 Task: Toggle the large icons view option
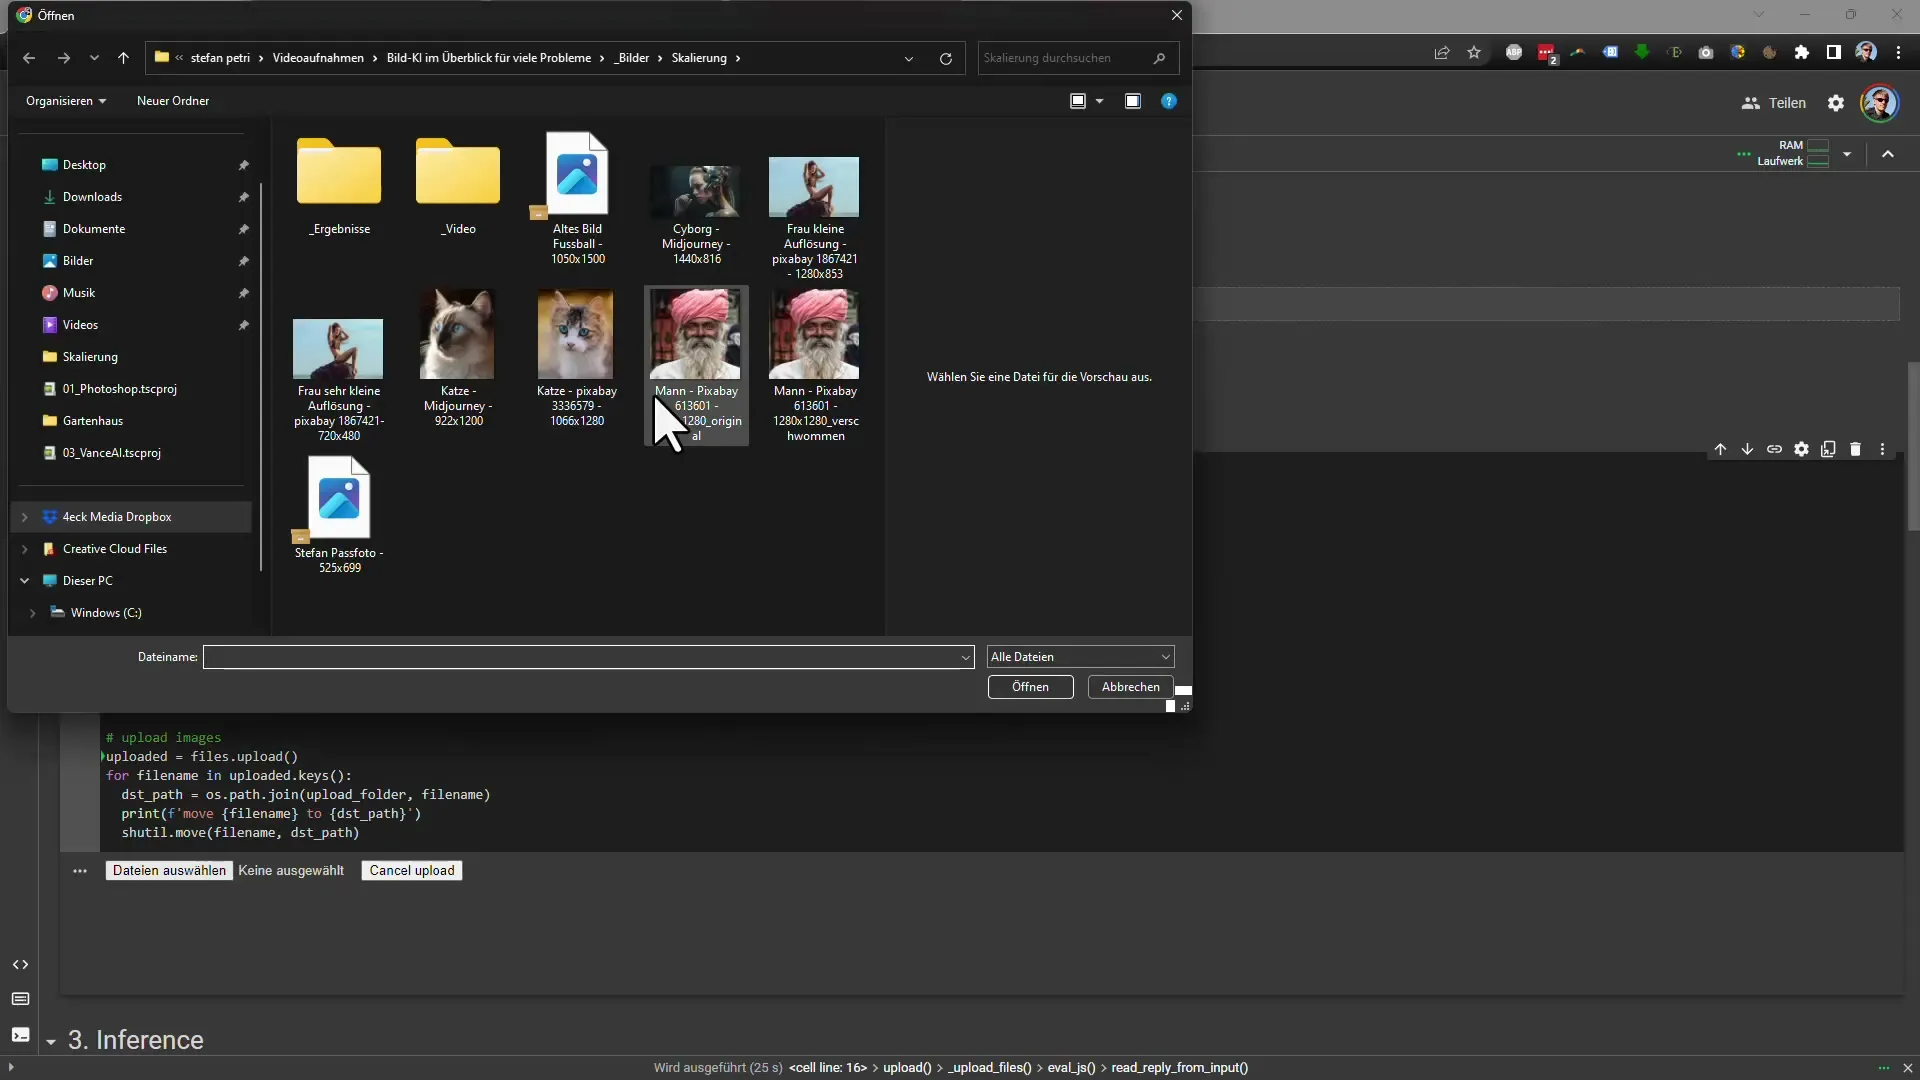[1098, 100]
